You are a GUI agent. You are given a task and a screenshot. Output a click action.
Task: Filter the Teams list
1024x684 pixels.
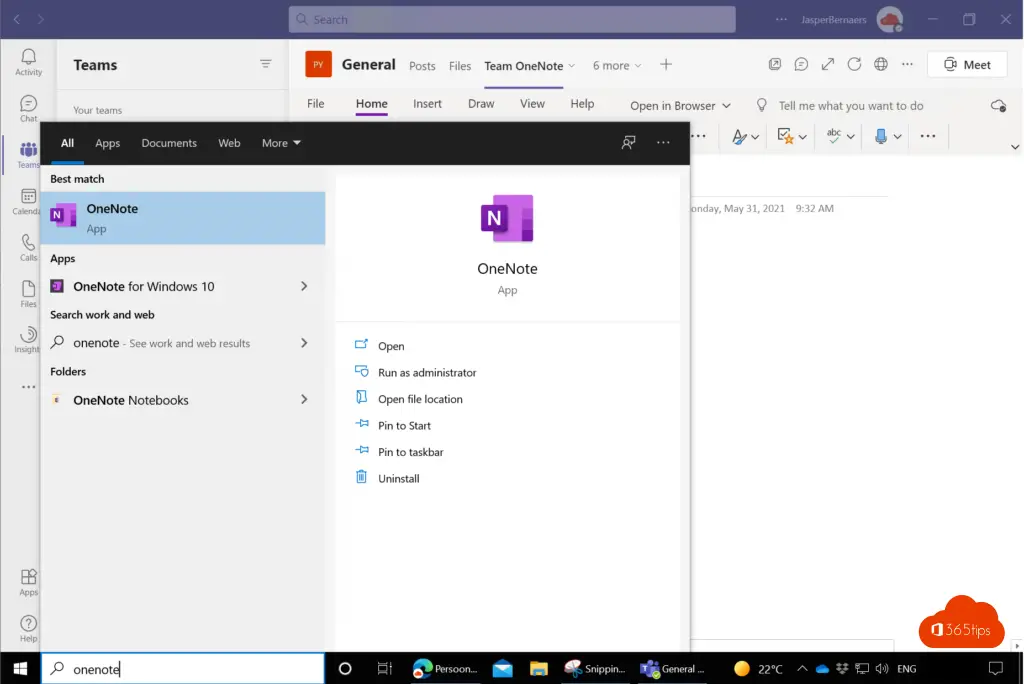[x=265, y=64]
